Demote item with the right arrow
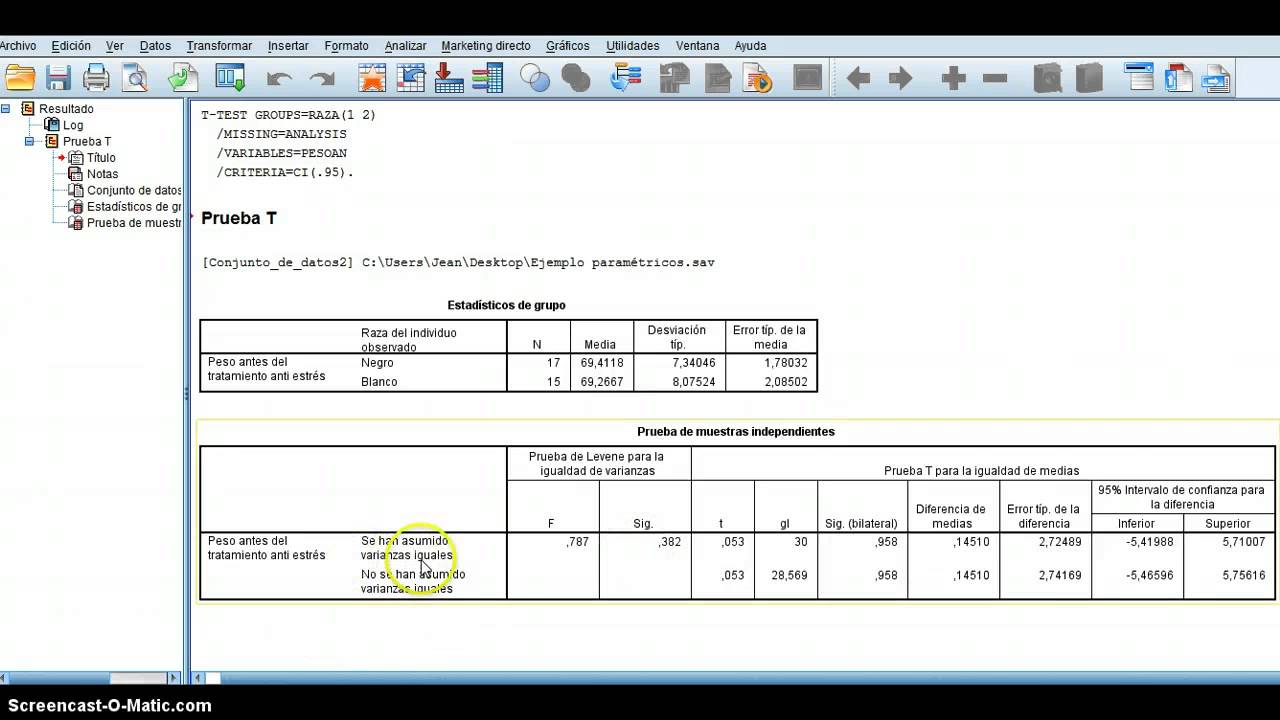Viewport: 1280px width, 720px height. (x=900, y=78)
